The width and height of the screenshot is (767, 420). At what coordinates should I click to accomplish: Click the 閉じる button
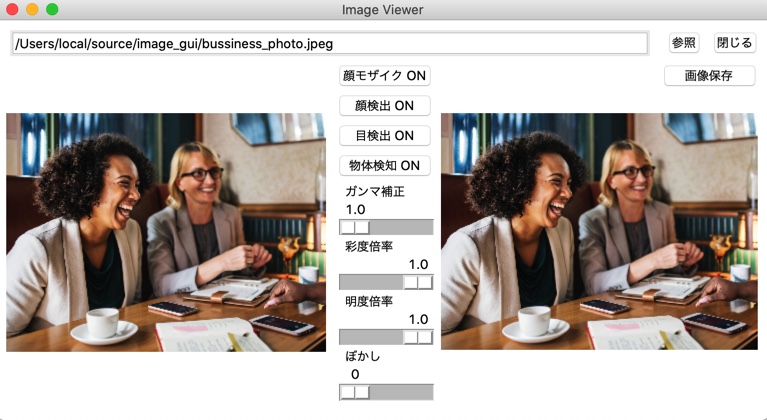(734, 43)
